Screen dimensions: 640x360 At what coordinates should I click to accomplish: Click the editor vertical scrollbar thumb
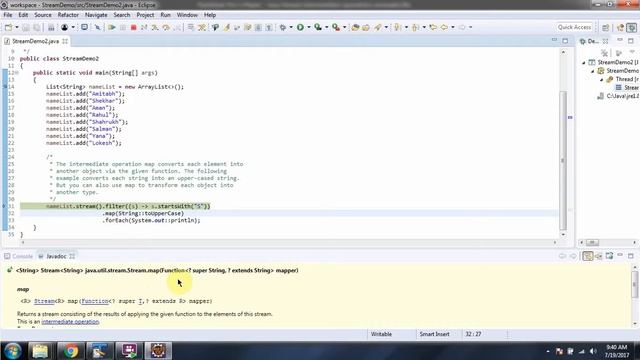tap(563, 160)
